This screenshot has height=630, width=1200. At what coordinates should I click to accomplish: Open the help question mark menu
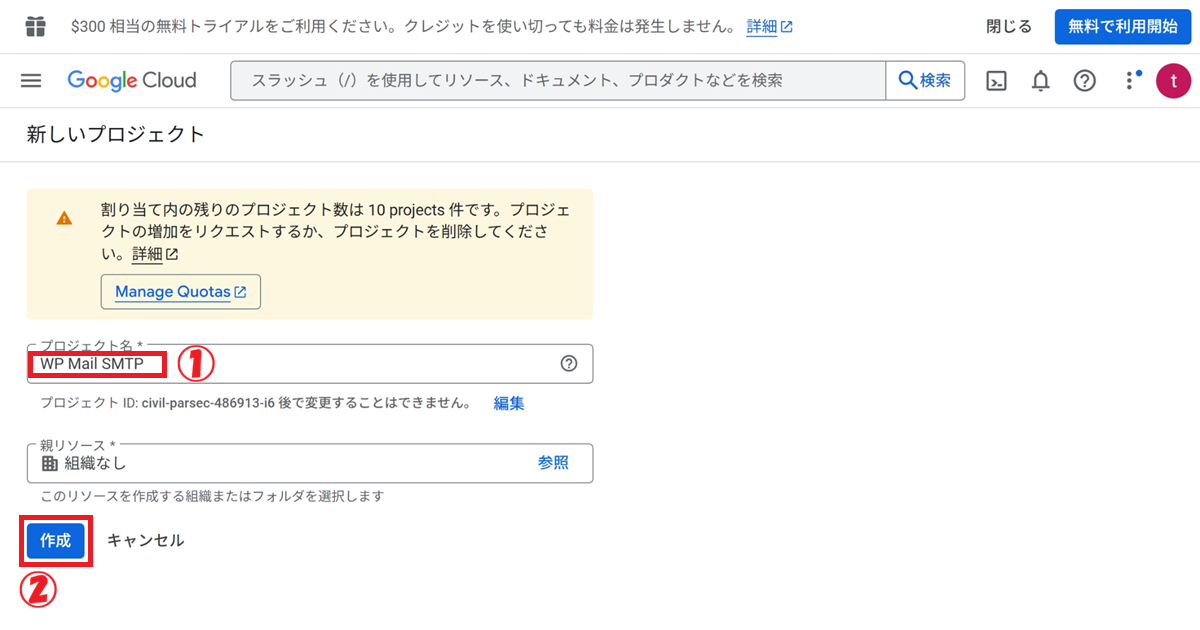tap(1084, 81)
